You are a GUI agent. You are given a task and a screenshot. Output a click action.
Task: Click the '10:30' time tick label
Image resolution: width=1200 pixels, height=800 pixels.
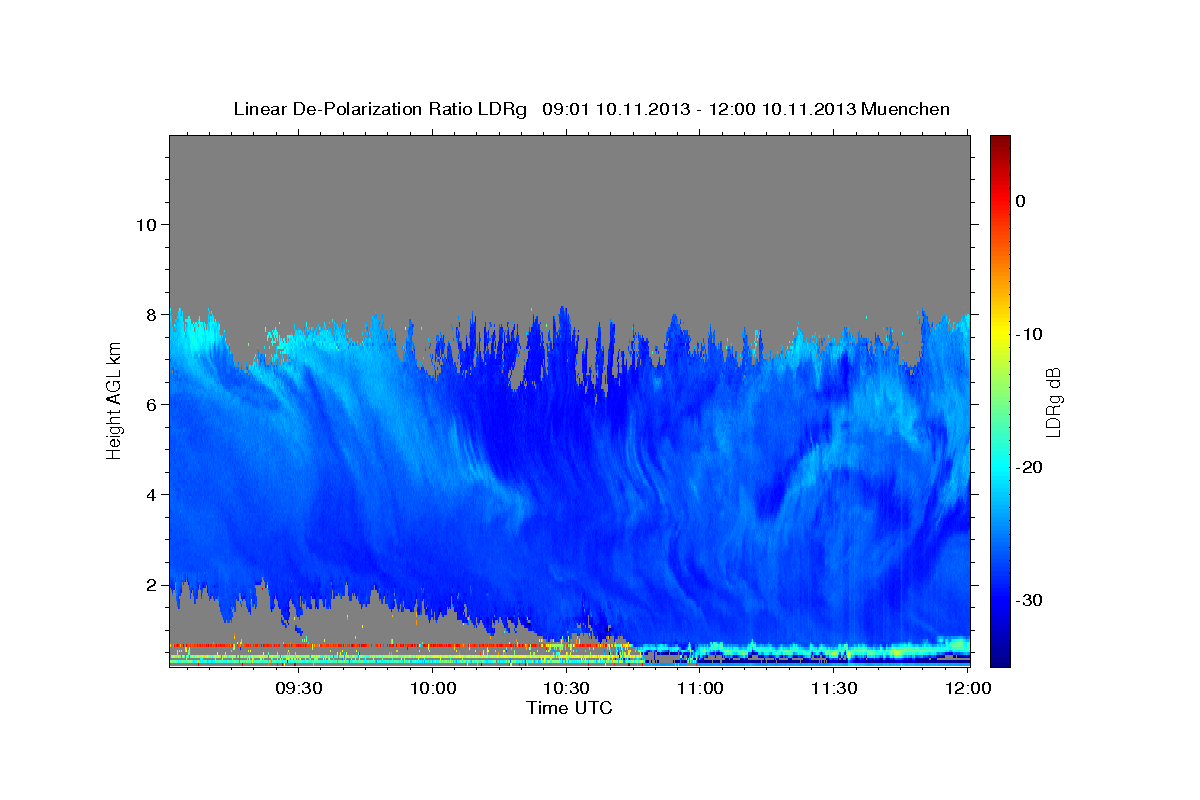pos(566,689)
